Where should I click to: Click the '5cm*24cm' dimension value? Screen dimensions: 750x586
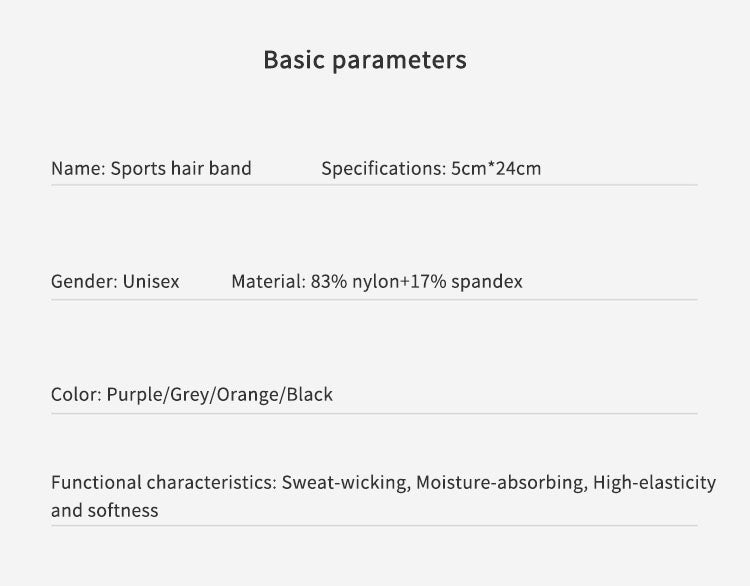coord(496,169)
